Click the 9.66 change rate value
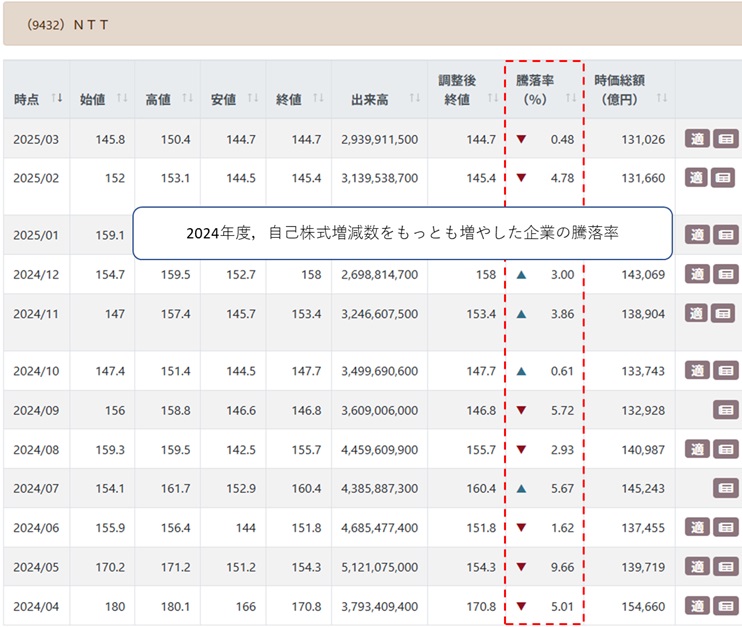742x627 pixels. click(562, 567)
